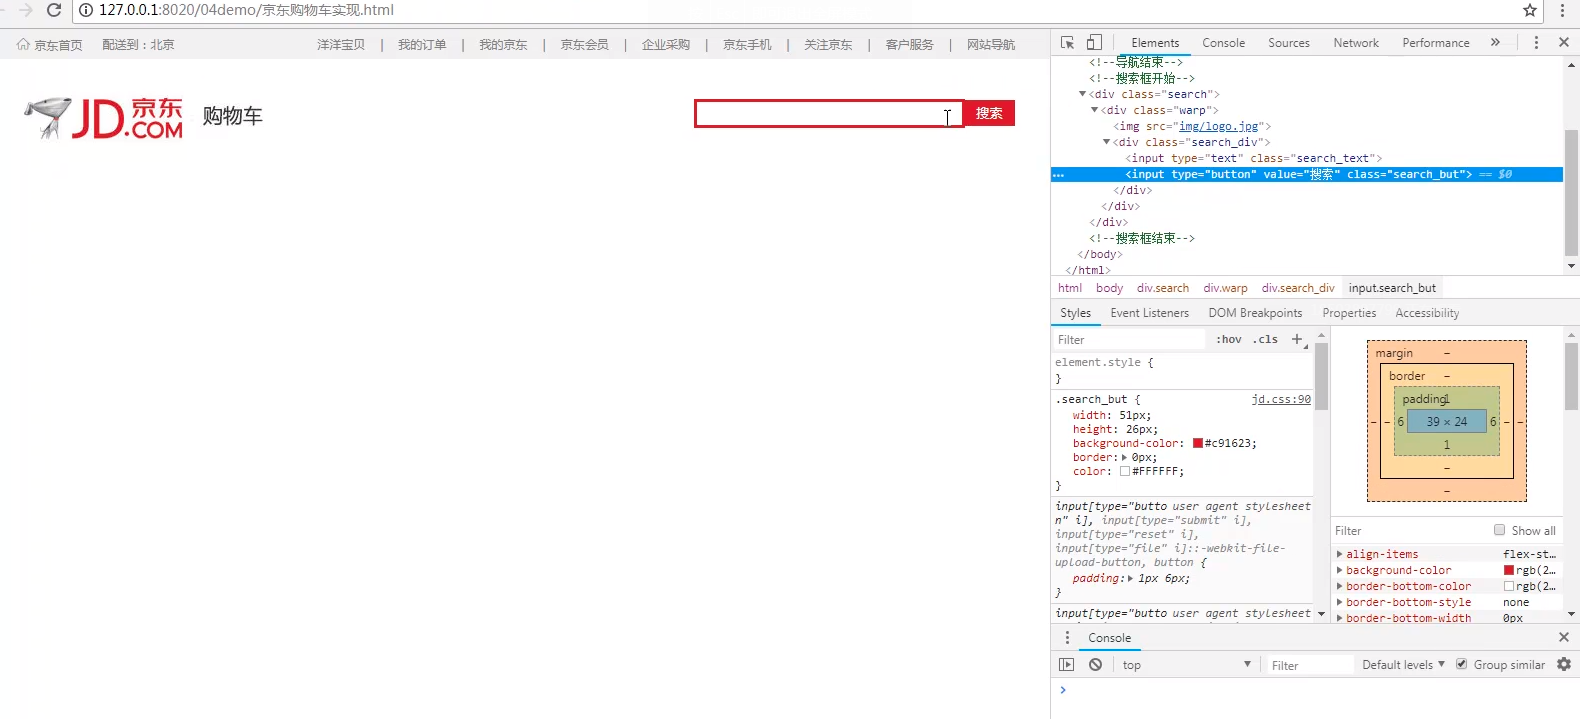The width and height of the screenshot is (1580, 719).
Task: Close the DevTools panel
Action: (1564, 42)
